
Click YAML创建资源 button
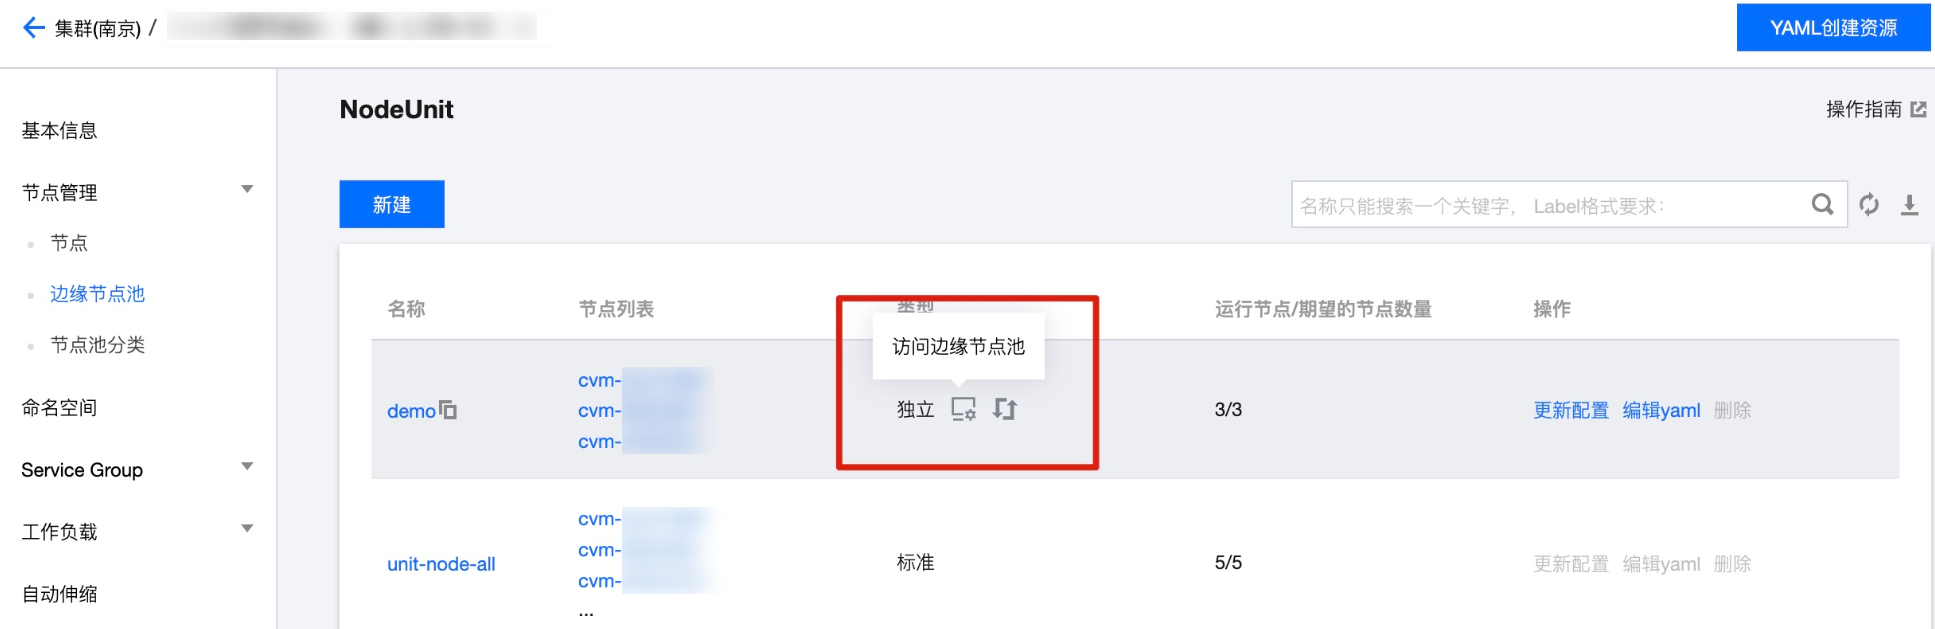pos(1833,27)
